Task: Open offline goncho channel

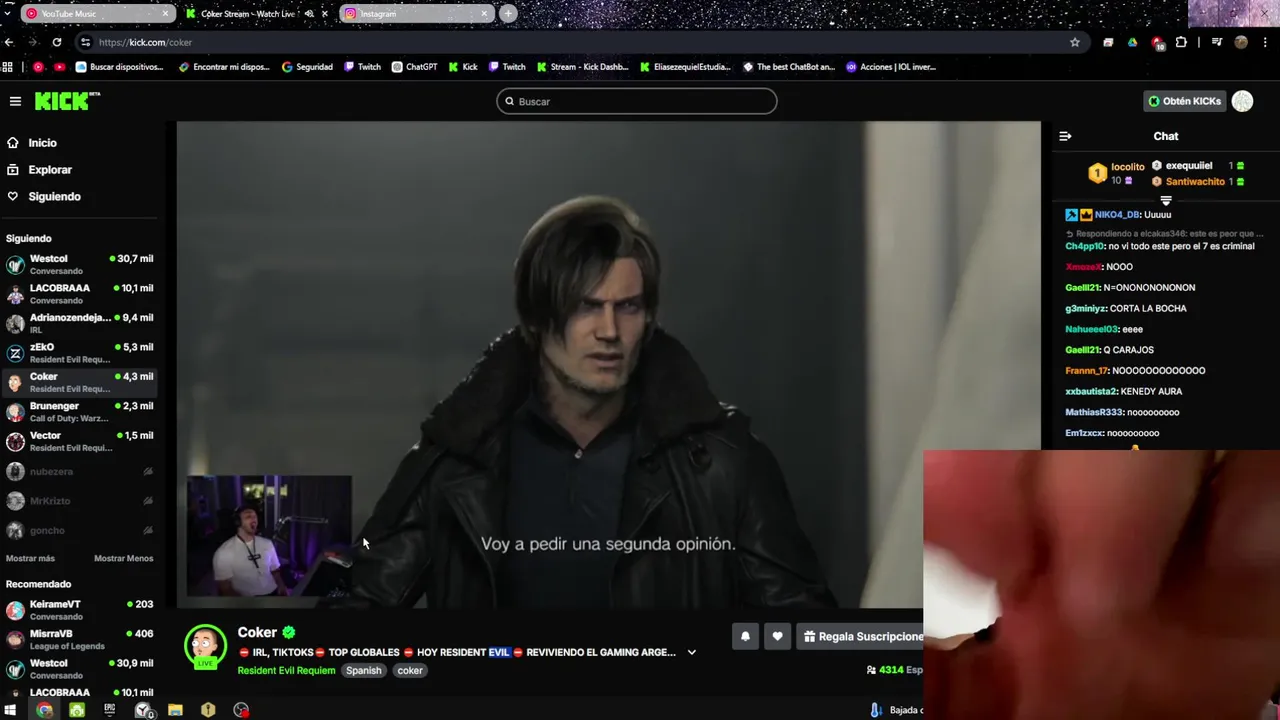Action: click(80, 530)
